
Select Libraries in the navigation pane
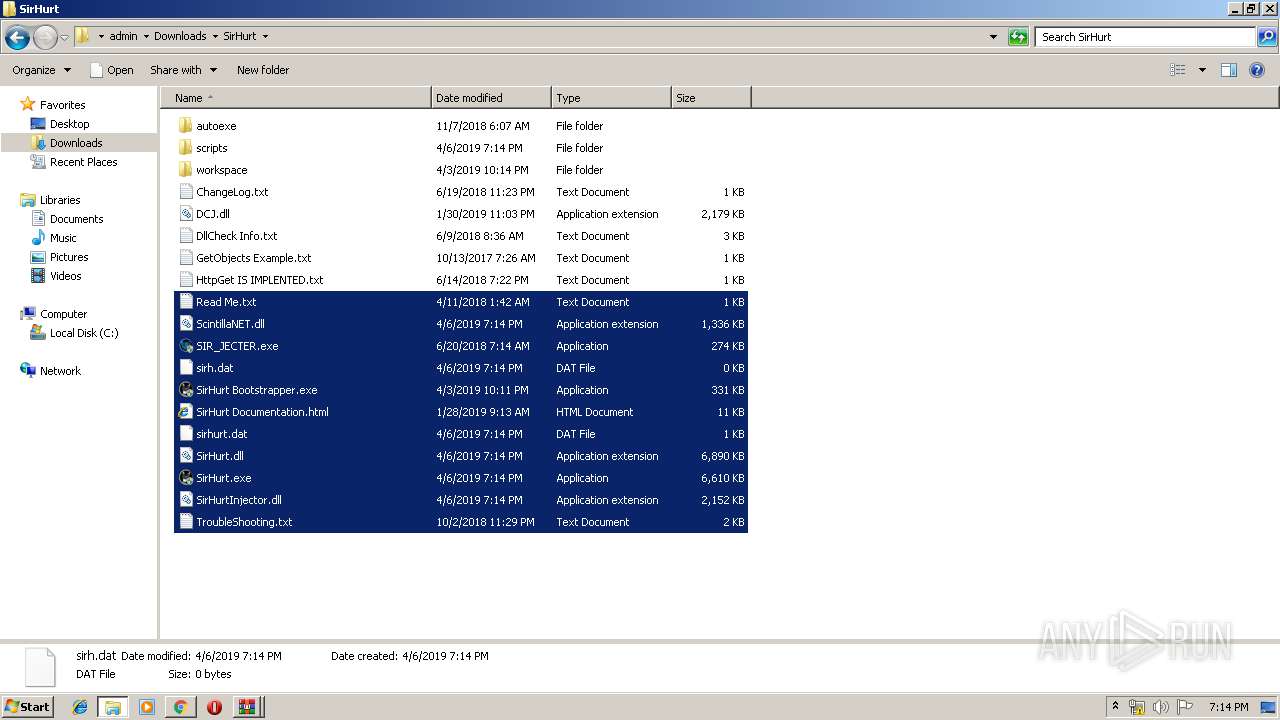coord(60,200)
